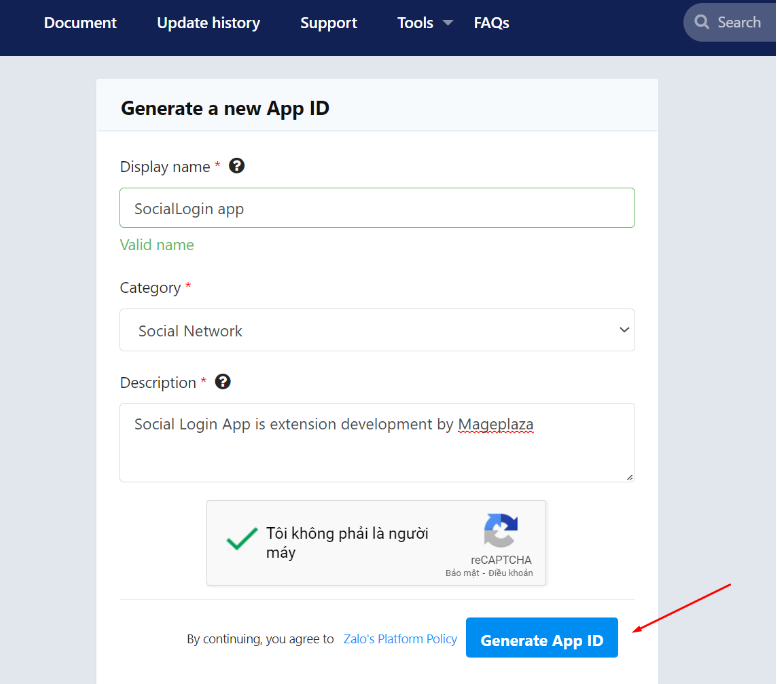Click the help icon beside Display name
This screenshot has width=777, height=684.
click(237, 166)
